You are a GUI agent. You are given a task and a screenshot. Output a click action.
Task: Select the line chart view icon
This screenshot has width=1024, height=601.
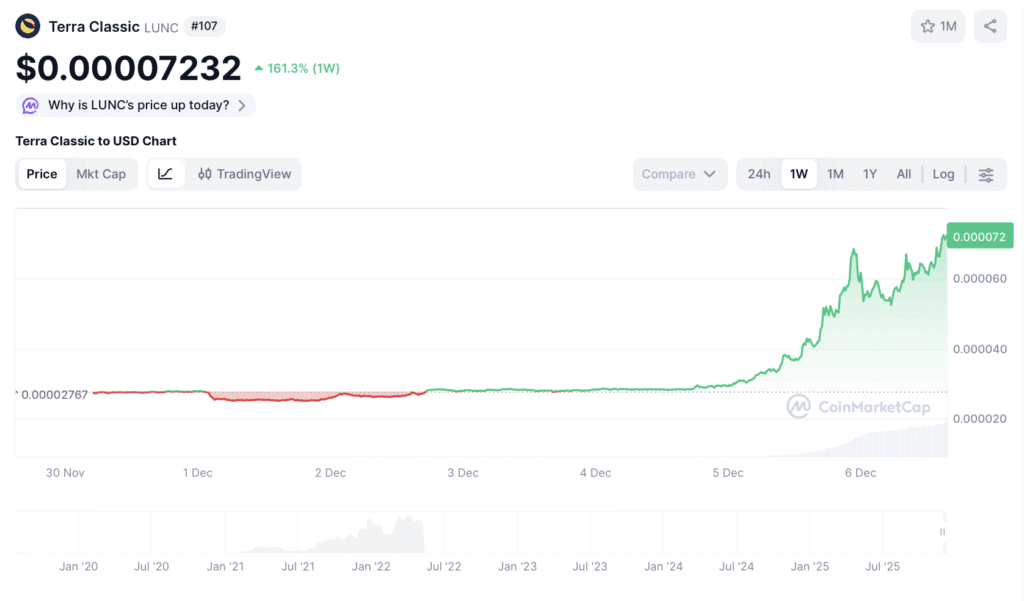pyautogui.click(x=165, y=174)
